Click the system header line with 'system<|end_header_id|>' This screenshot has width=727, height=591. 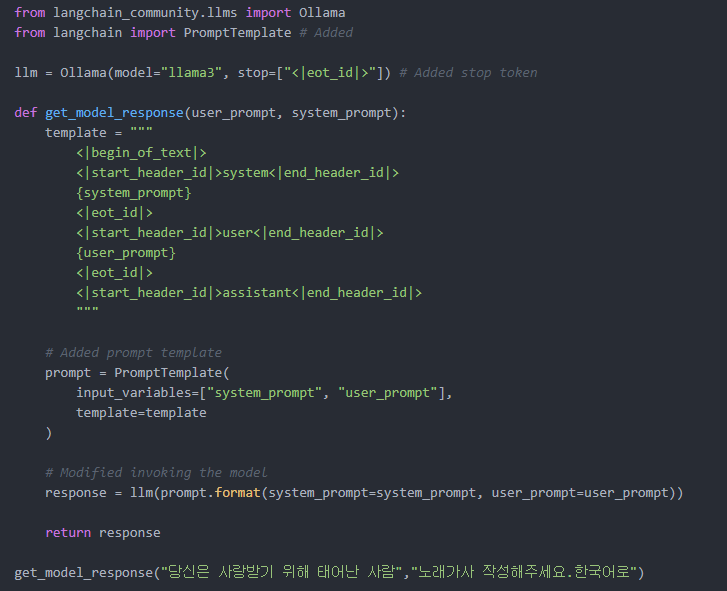[237, 173]
